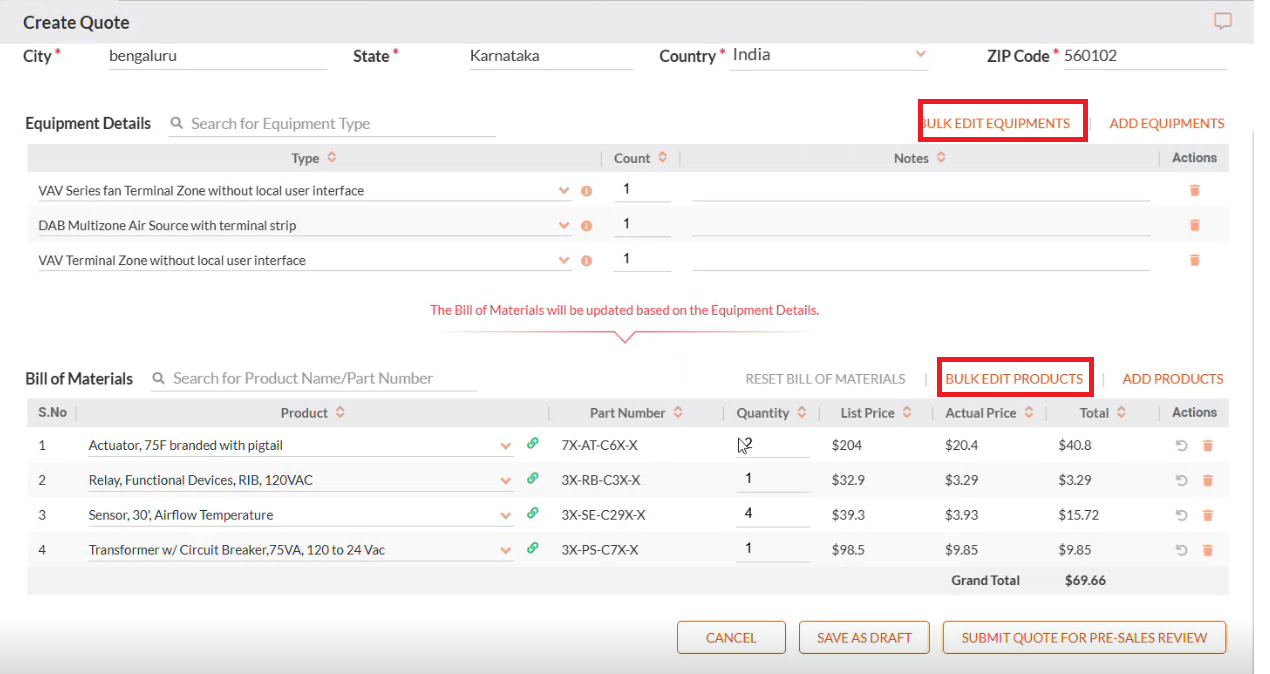This screenshot has height=674, width=1270.
Task: Delete the VAV Series fan Terminal Zone equipment row
Action: pyautogui.click(x=1194, y=190)
